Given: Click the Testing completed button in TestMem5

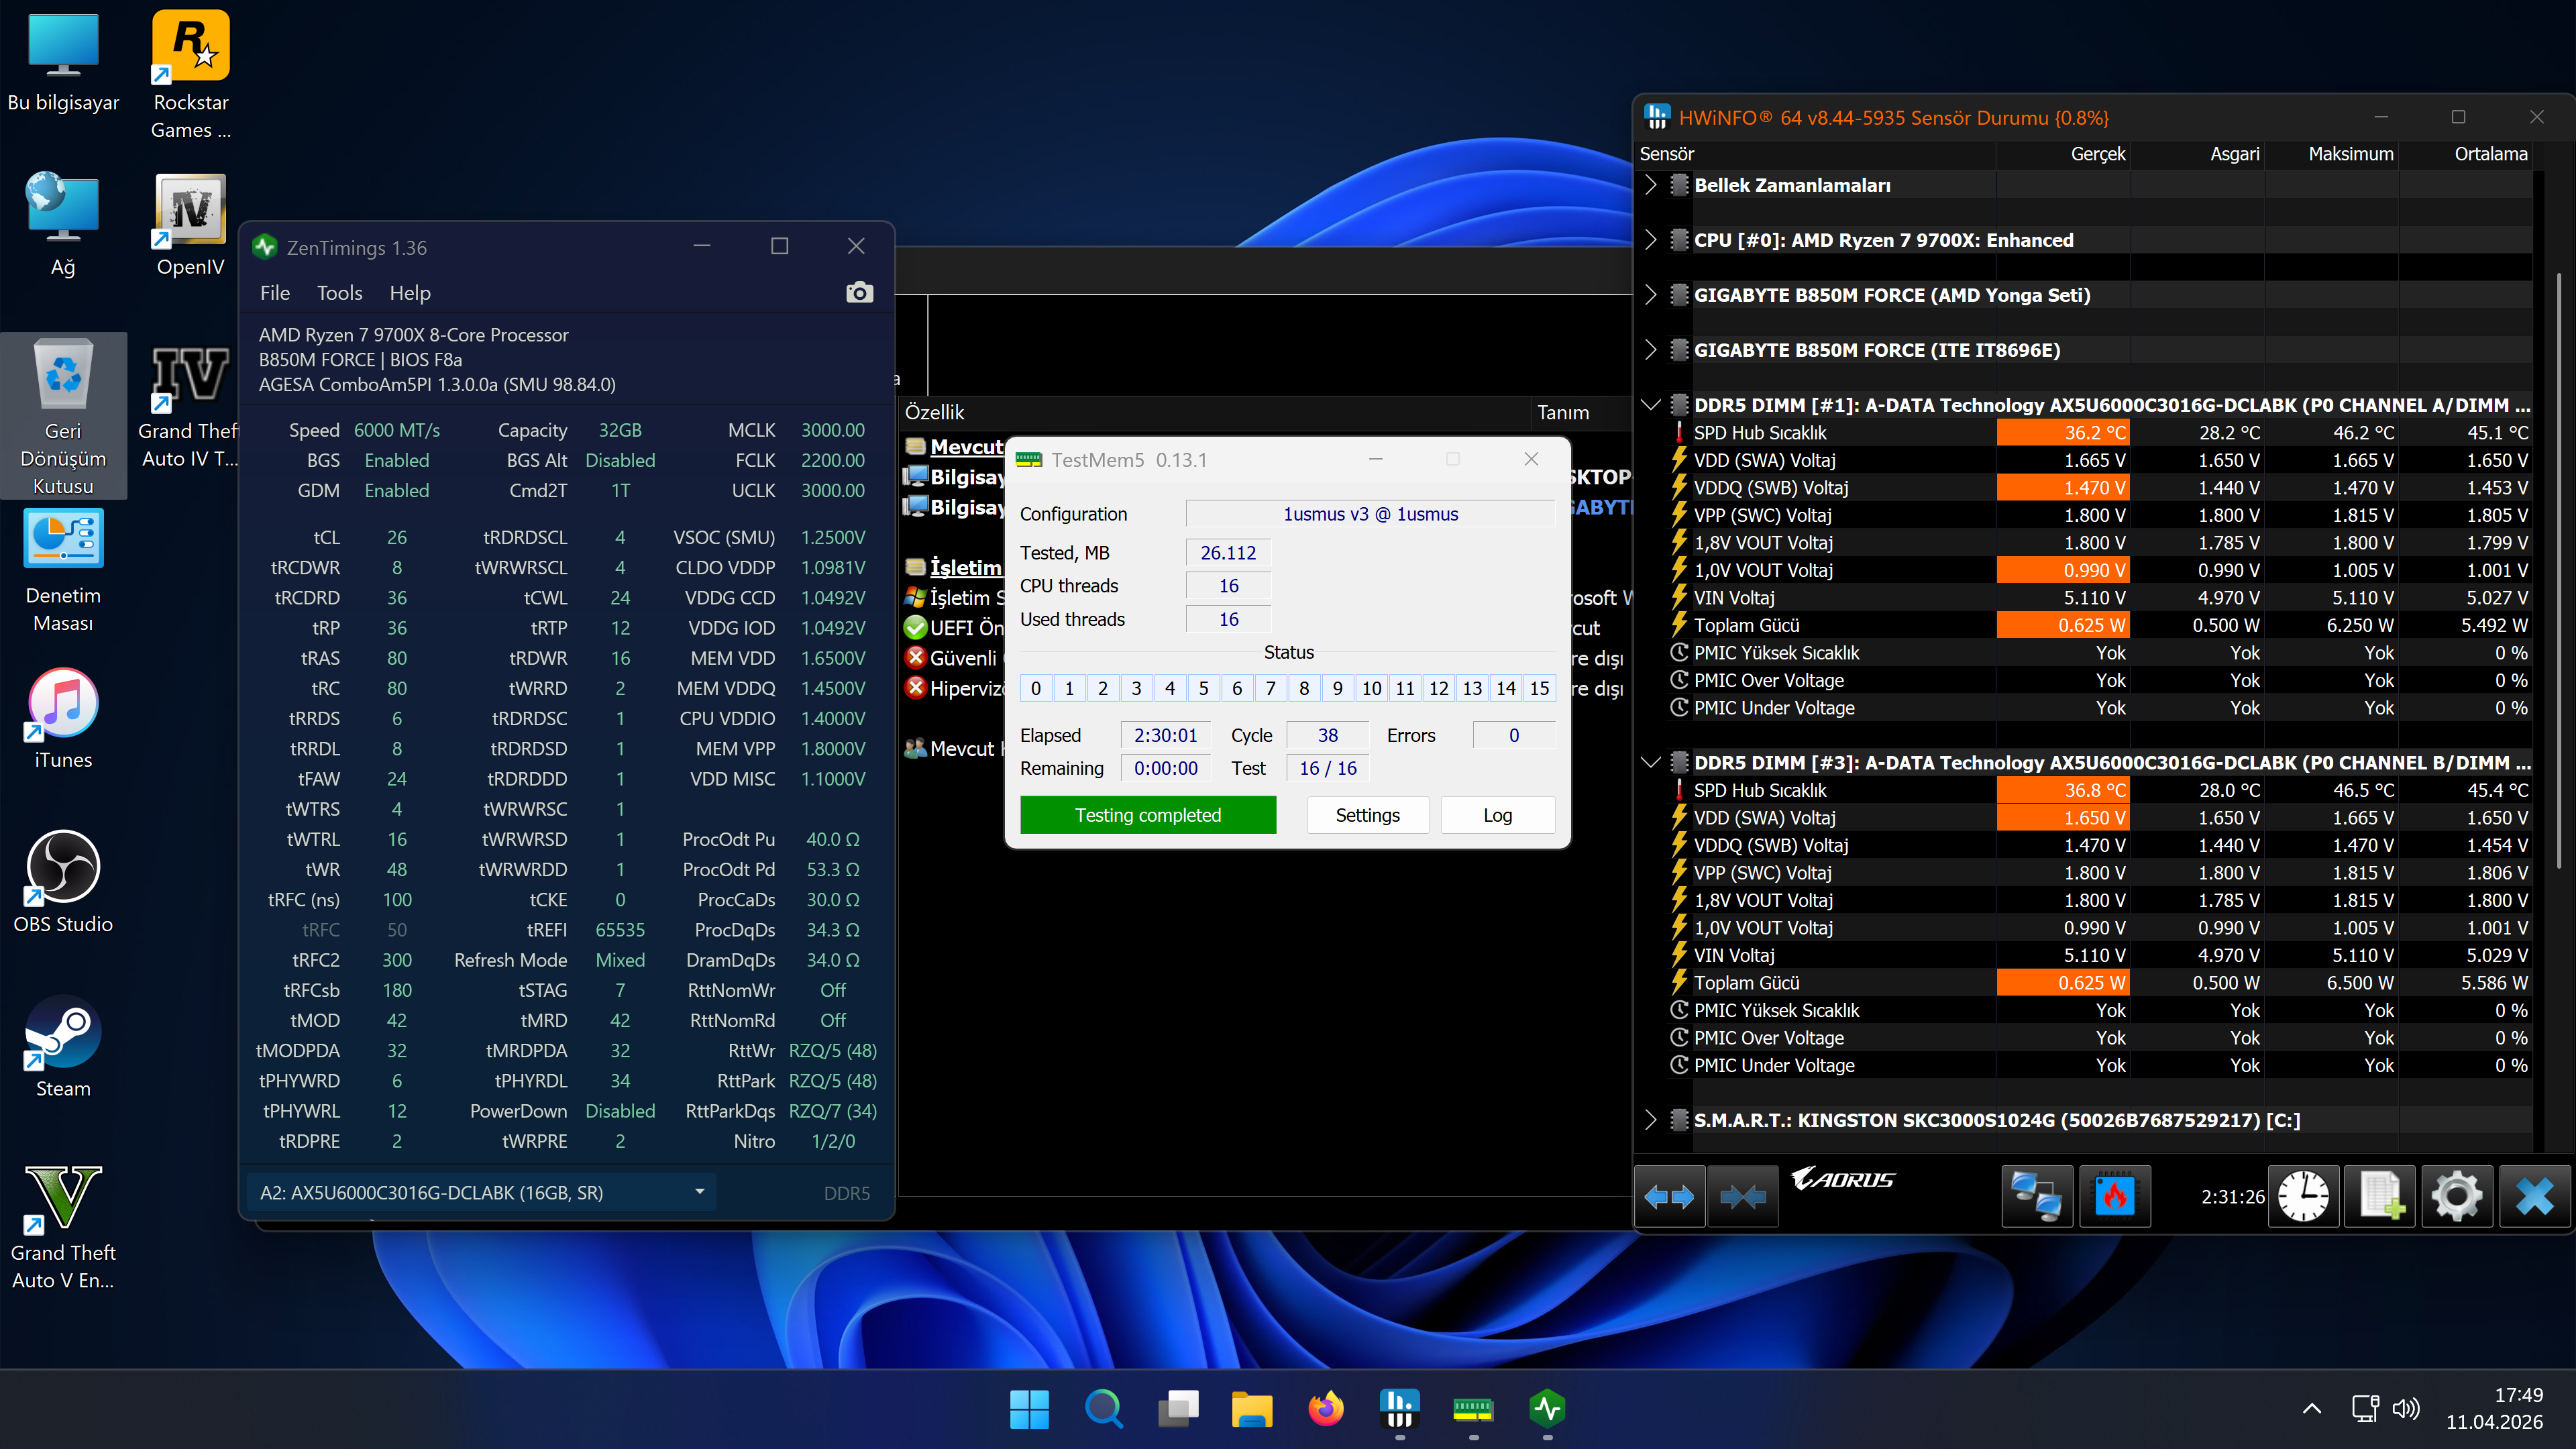Looking at the screenshot, I should tap(1148, 815).
